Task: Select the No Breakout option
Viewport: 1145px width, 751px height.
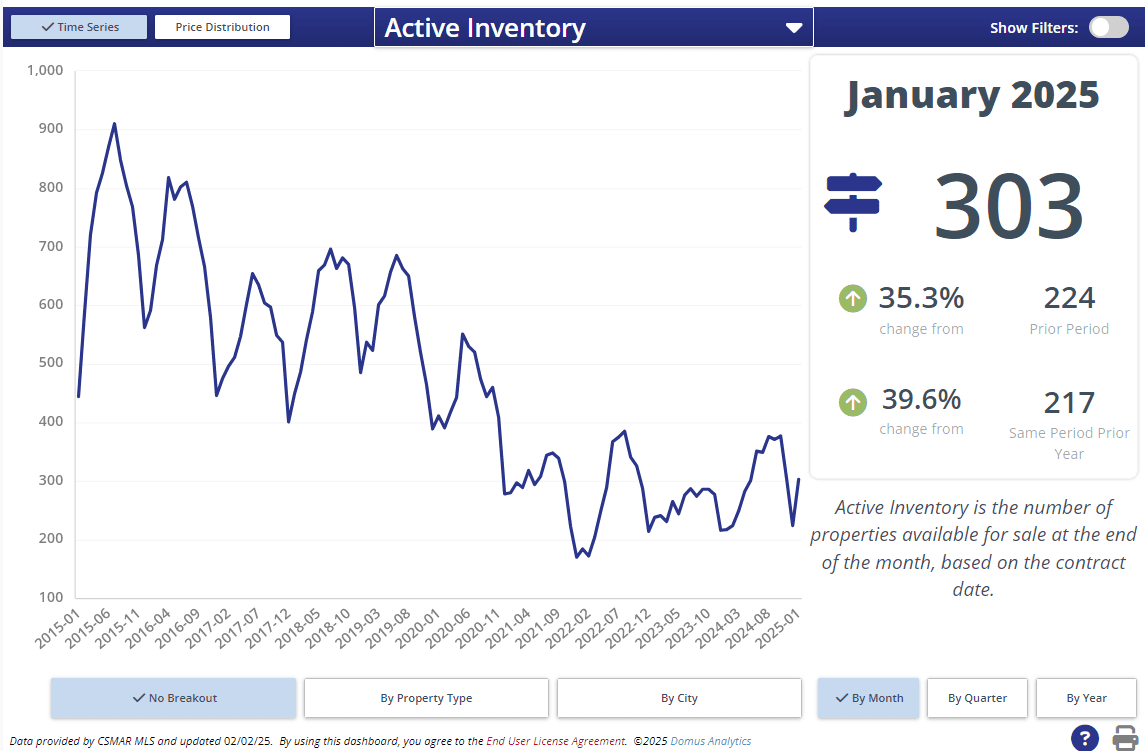Action: 174,698
